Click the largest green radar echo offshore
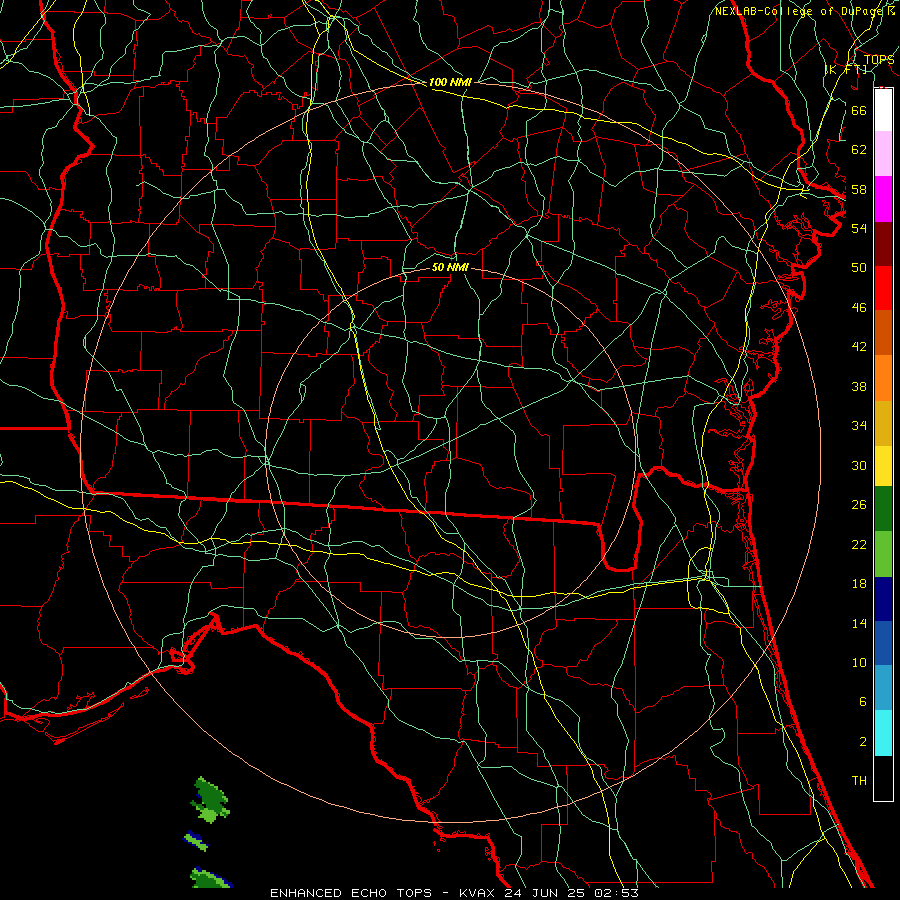Image resolution: width=900 pixels, height=900 pixels. coord(210,799)
